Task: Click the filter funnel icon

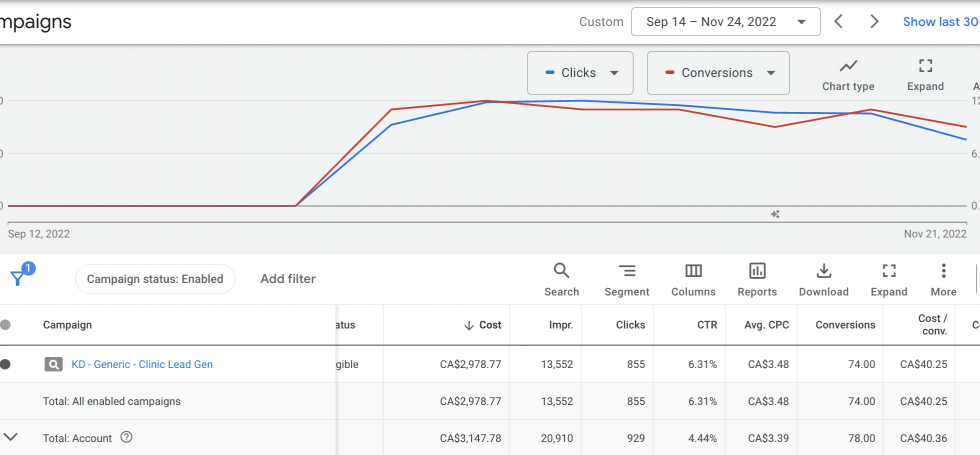Action: (19, 278)
